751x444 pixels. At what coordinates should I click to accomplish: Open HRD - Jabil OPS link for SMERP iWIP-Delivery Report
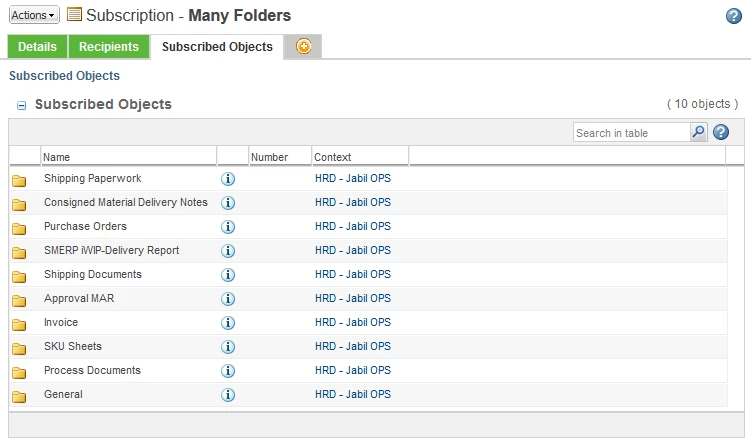coord(353,250)
